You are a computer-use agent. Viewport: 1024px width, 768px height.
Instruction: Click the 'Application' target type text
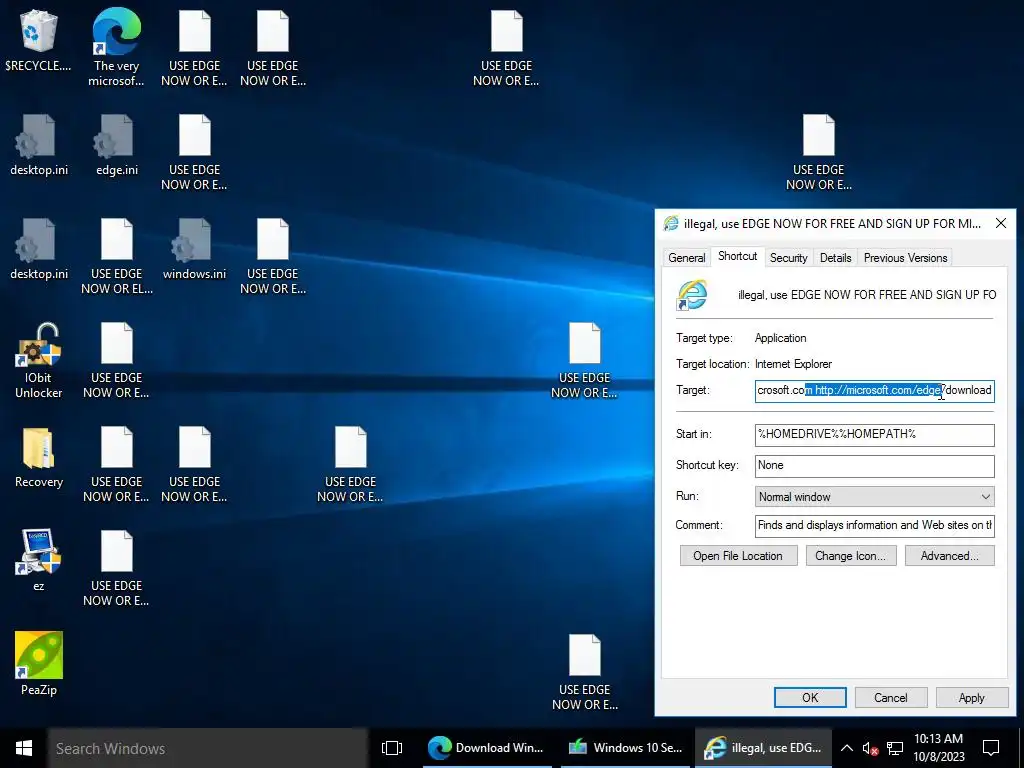[x=780, y=338]
